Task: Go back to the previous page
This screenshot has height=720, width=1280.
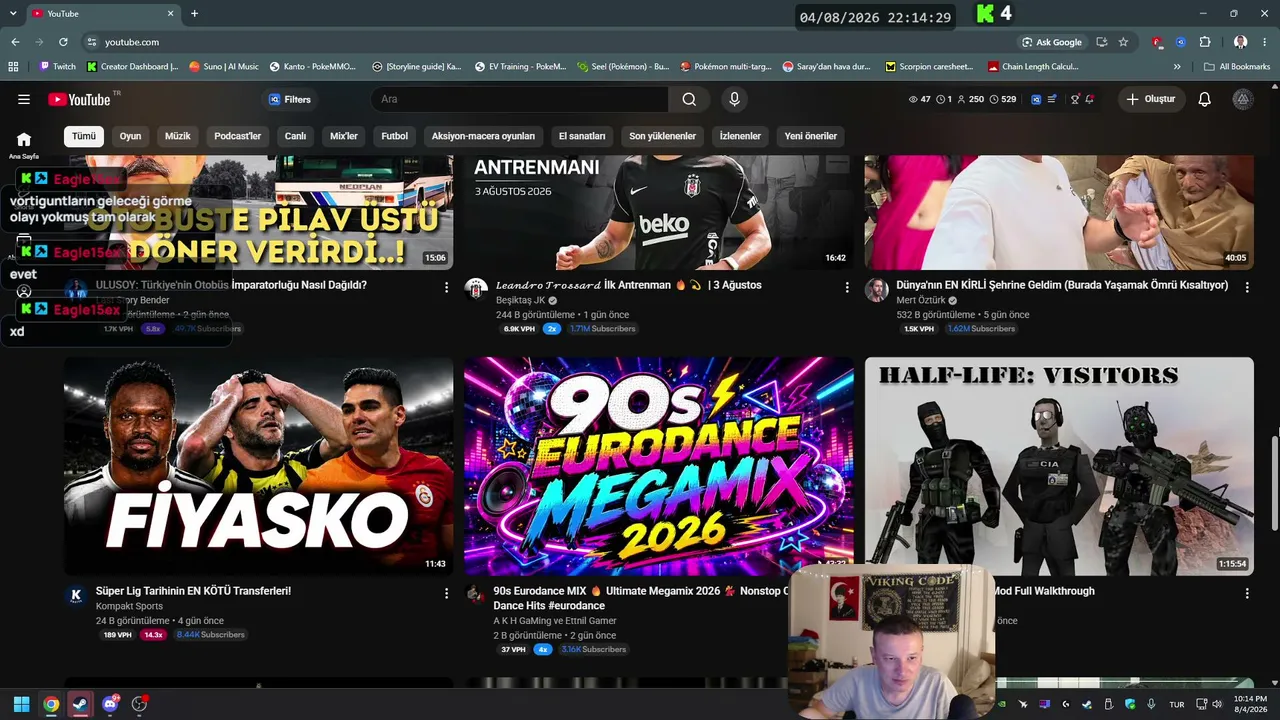Action: [15, 42]
